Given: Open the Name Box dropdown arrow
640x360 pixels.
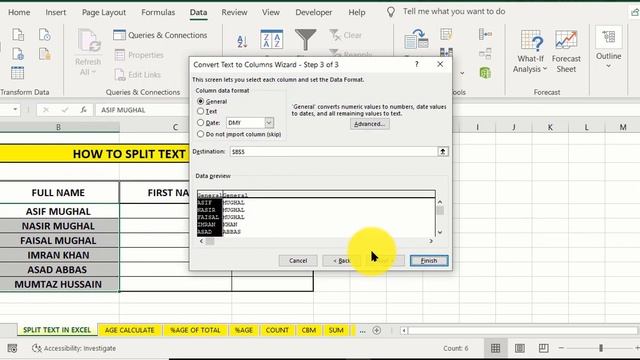Looking at the screenshot, I should 15,109.
